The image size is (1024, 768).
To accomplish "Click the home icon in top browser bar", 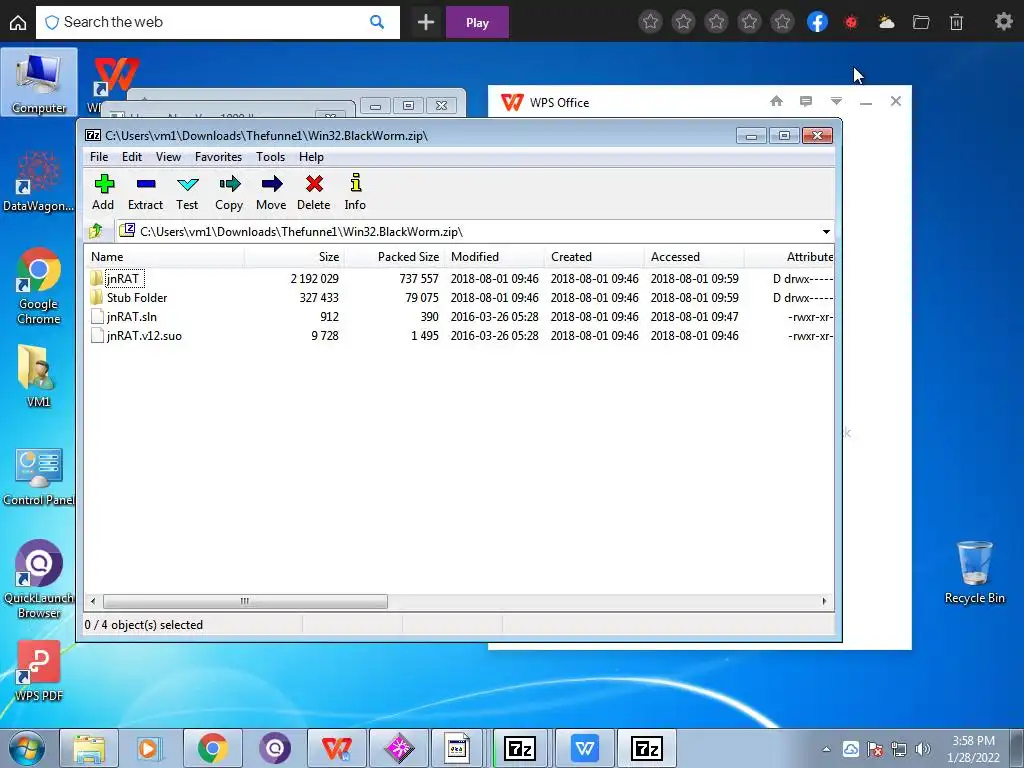I will click(x=18, y=23).
